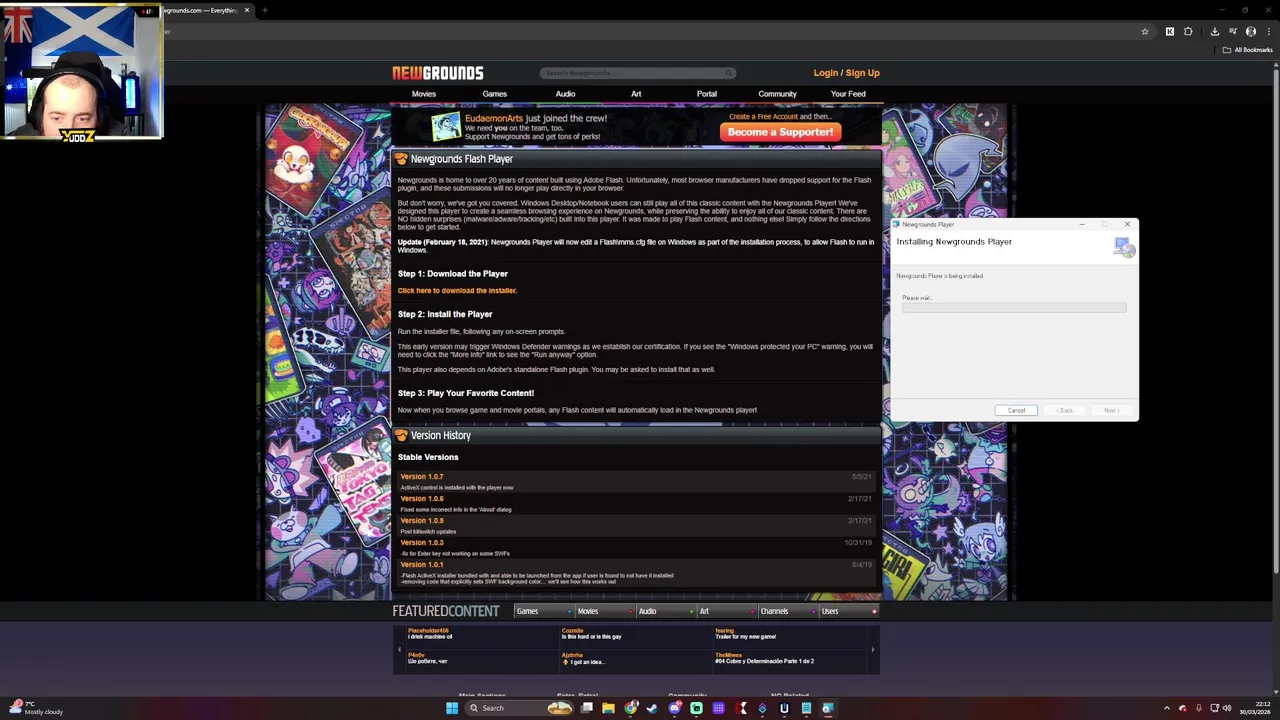Open the weather widget on the taskbar

[36, 708]
